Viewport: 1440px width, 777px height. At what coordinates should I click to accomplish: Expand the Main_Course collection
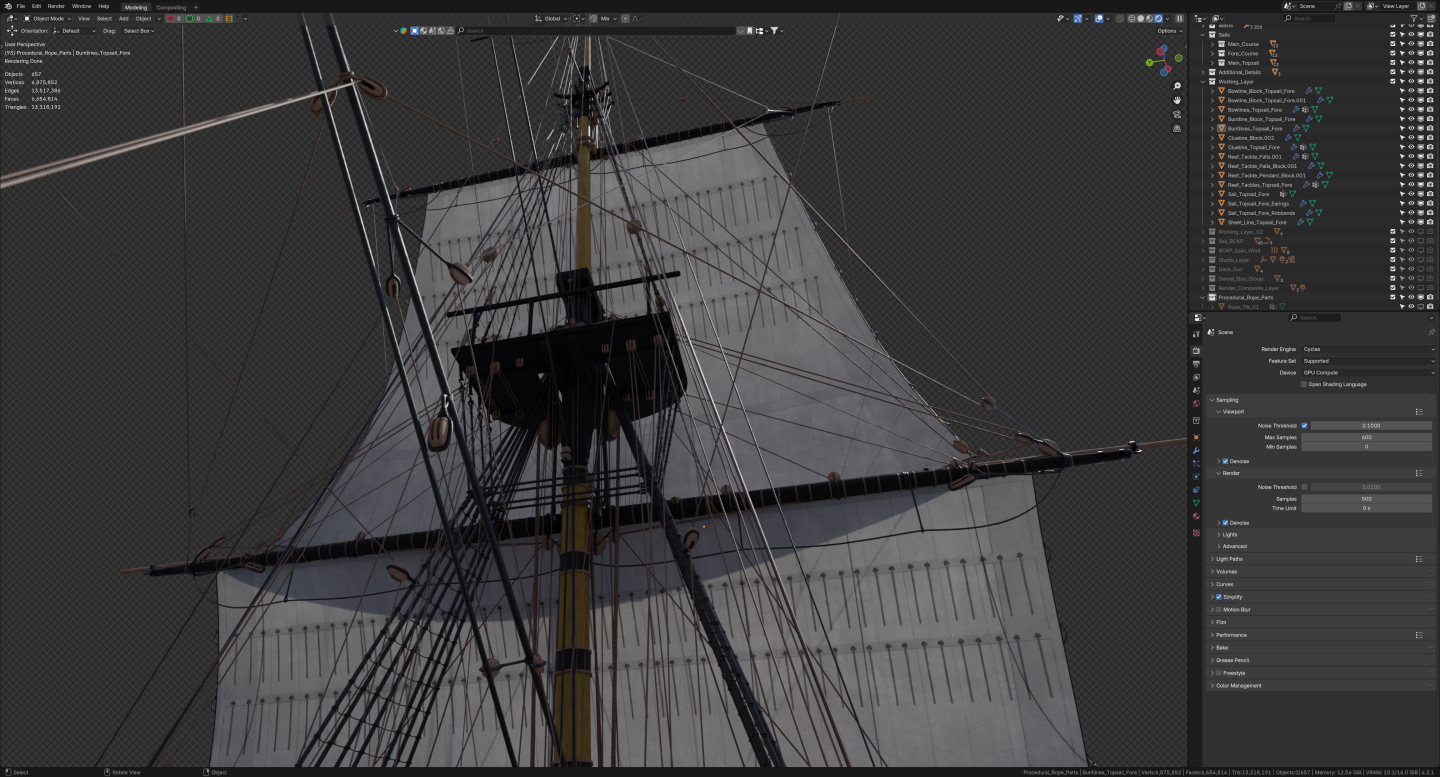pos(1212,44)
